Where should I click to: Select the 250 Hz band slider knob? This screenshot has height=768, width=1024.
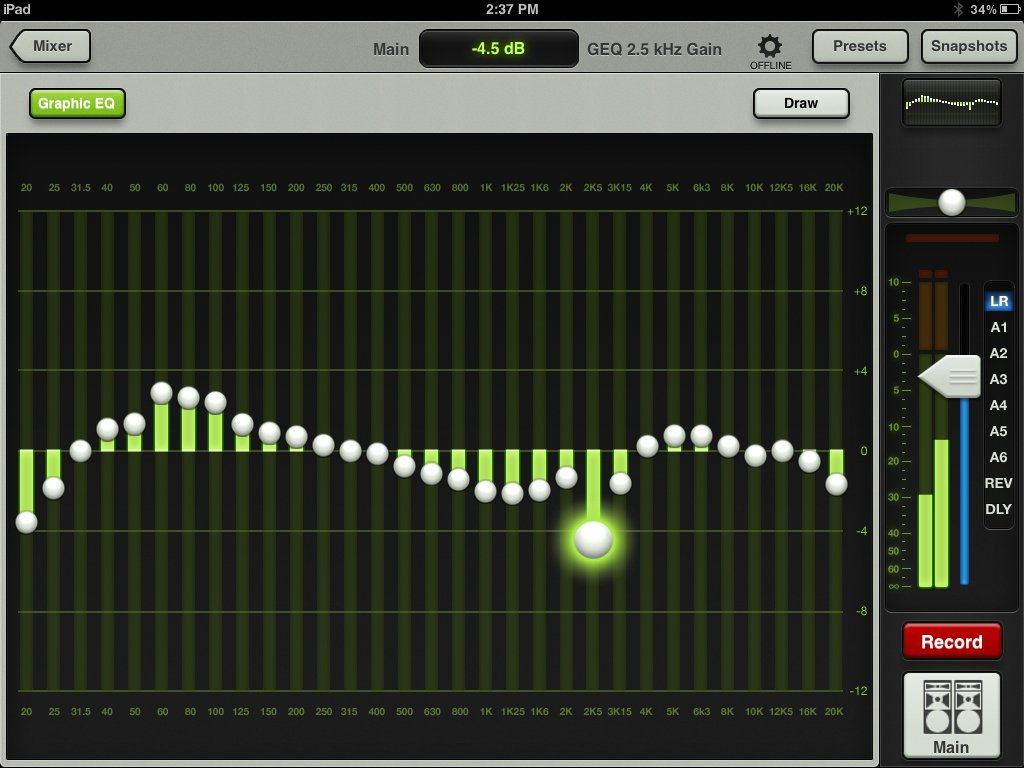click(x=323, y=445)
